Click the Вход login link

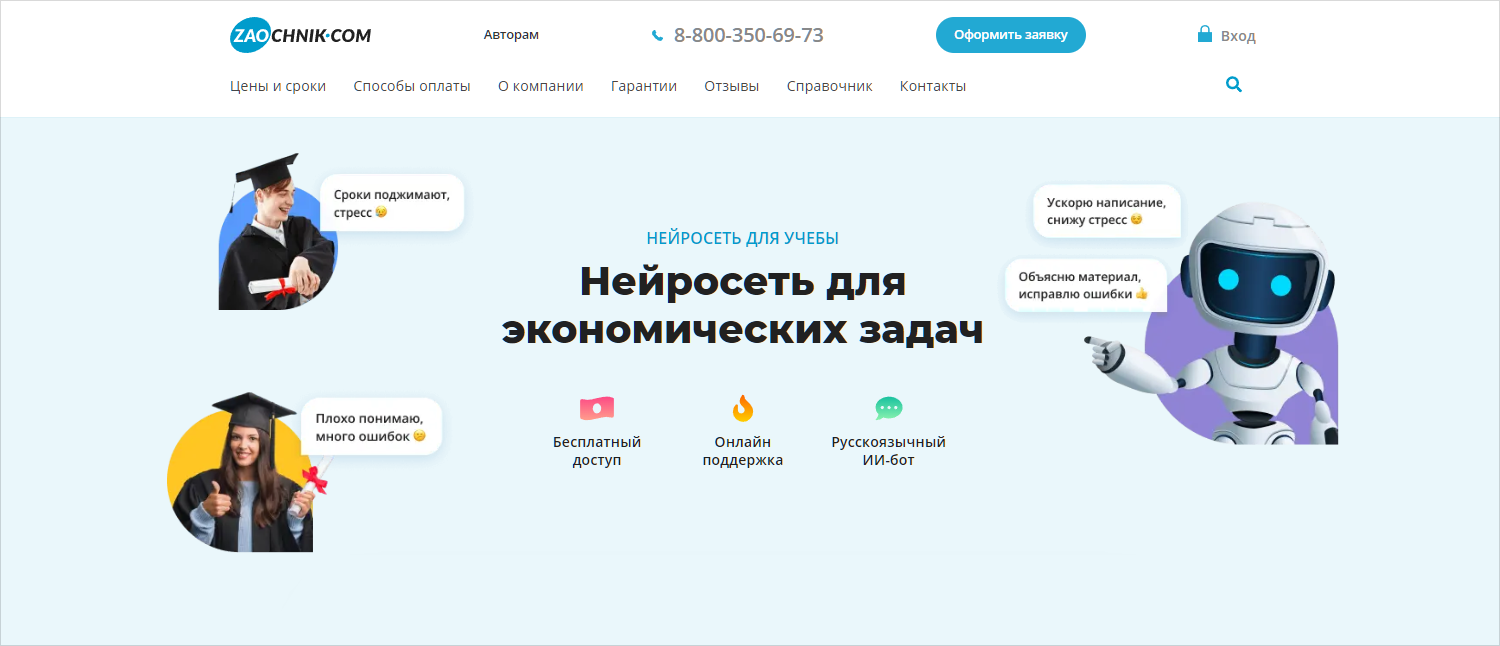pos(1237,36)
